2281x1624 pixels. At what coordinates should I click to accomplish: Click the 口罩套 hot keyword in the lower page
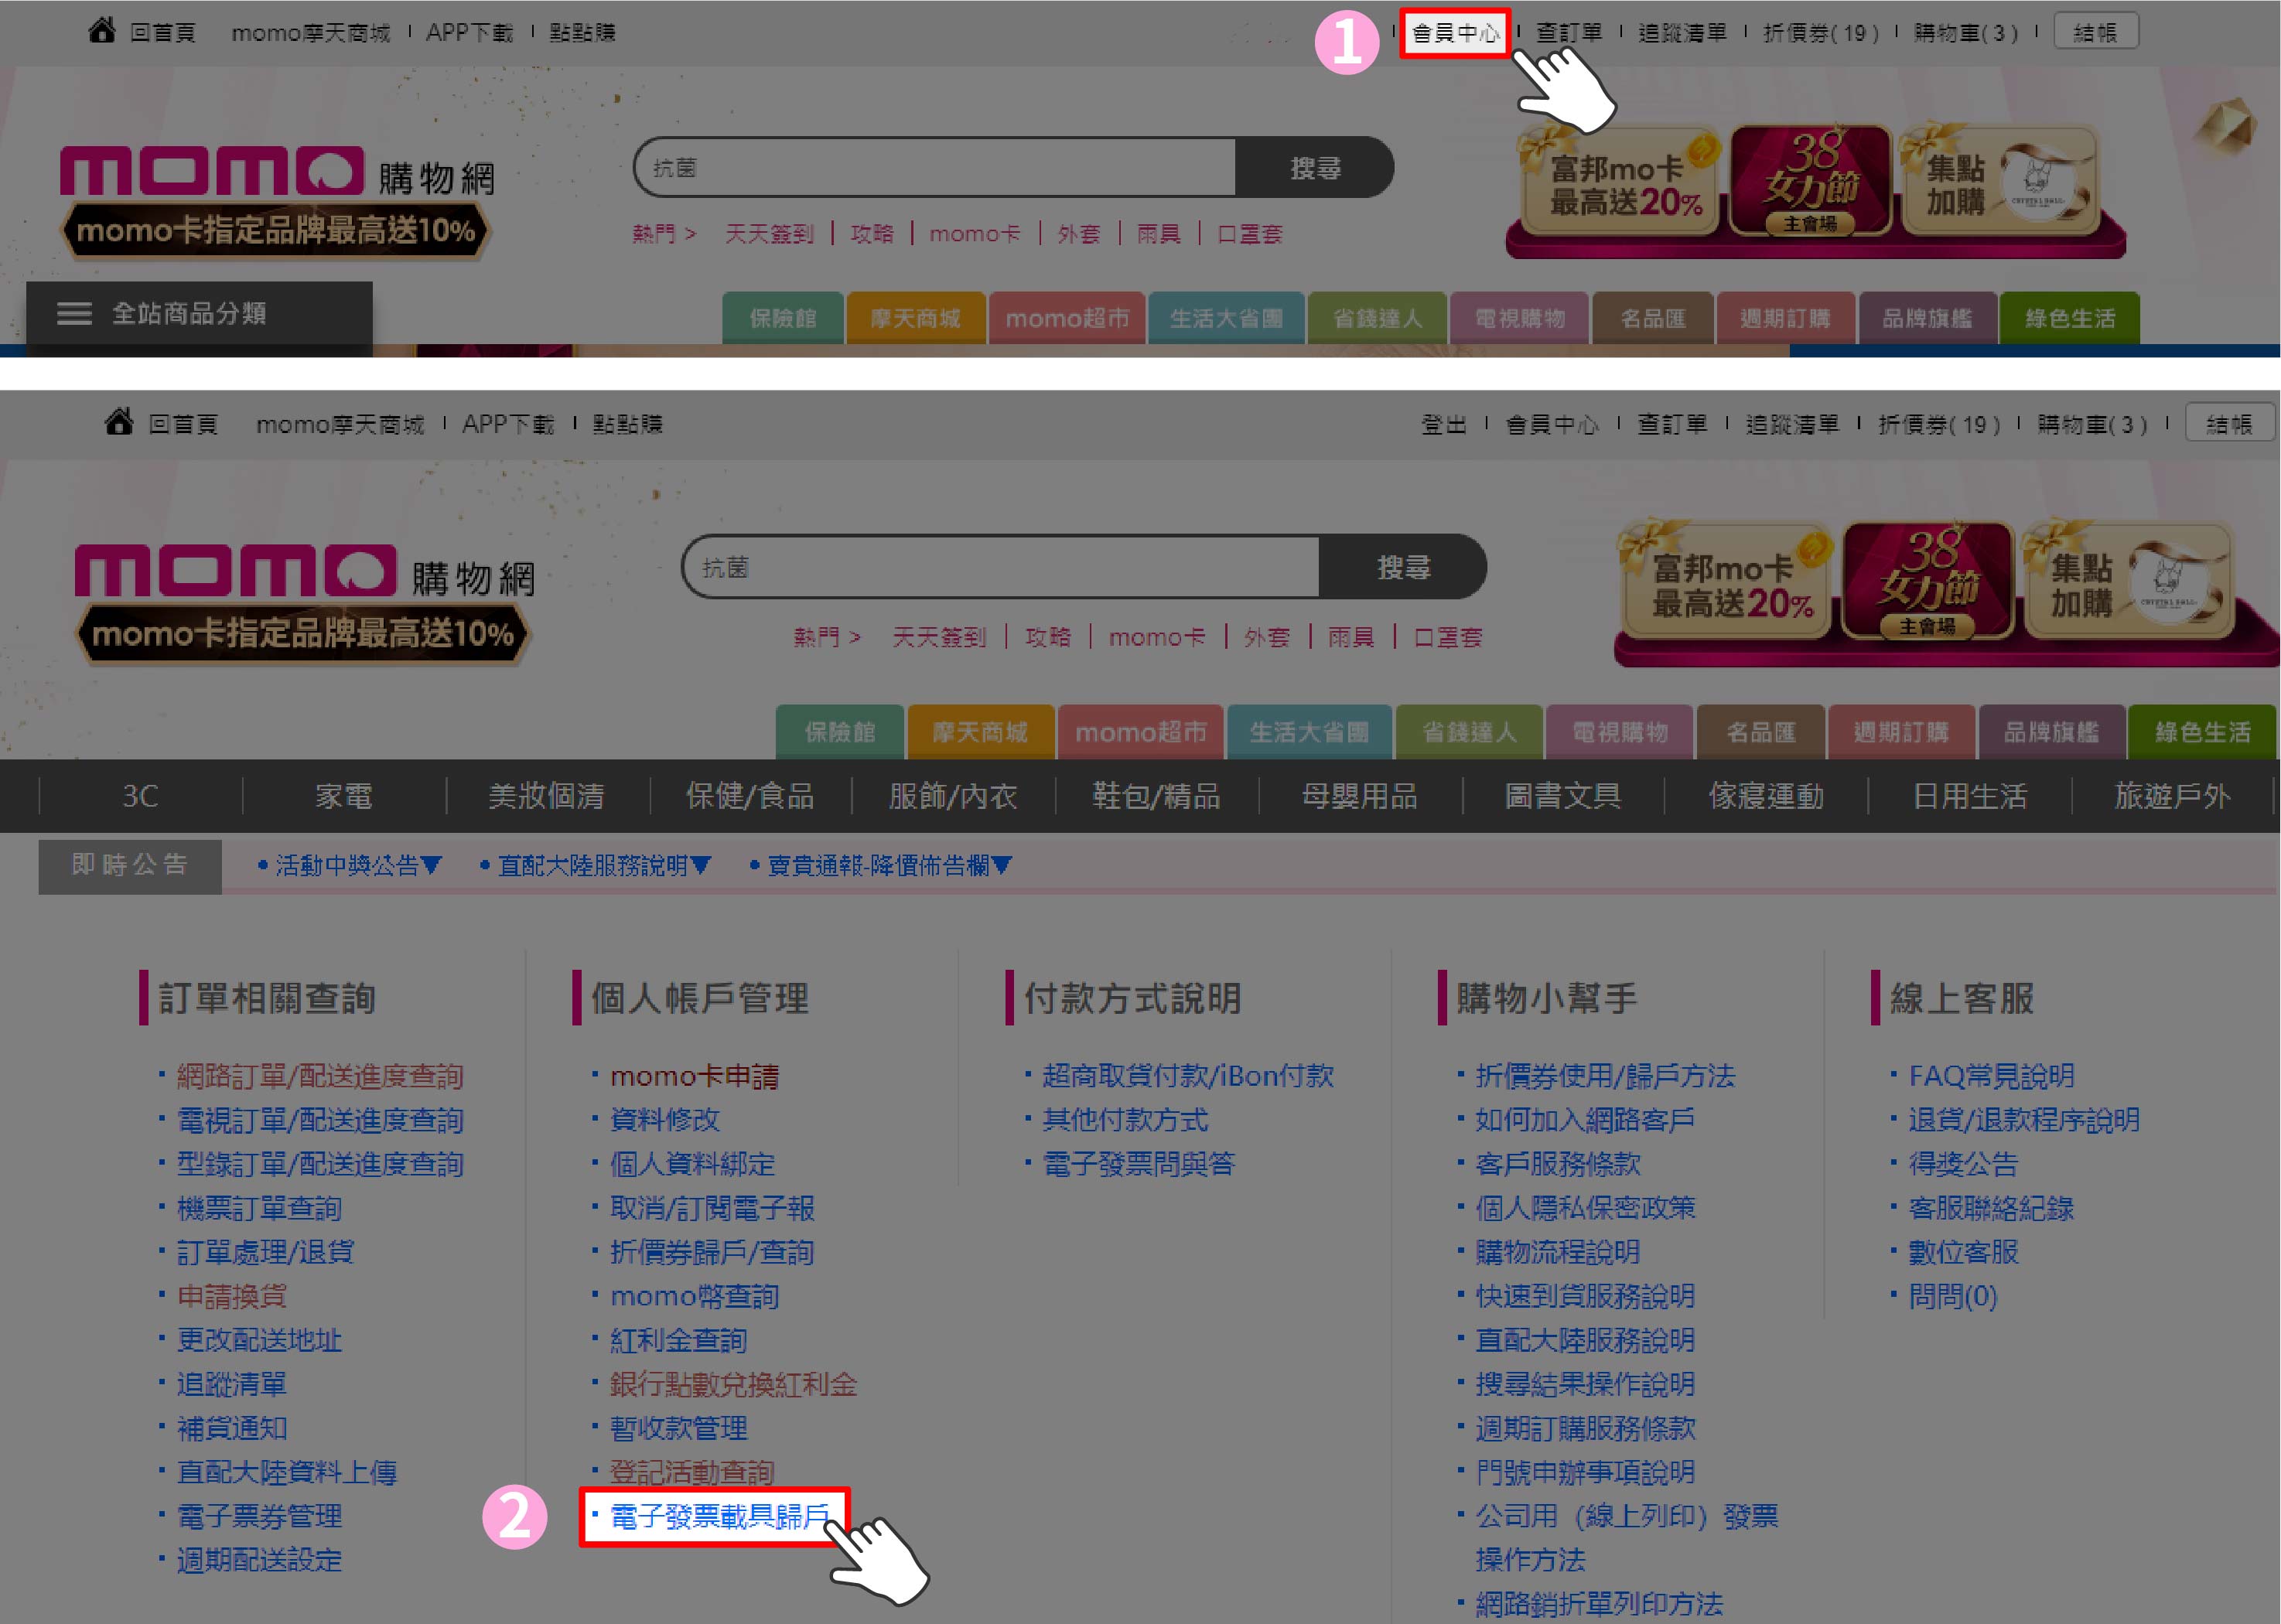coord(1447,637)
